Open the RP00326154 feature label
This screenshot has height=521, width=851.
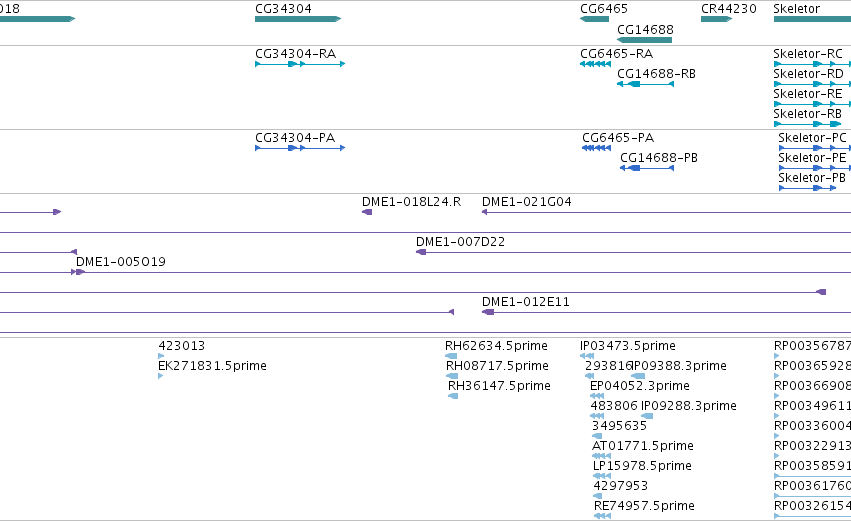[x=812, y=507]
